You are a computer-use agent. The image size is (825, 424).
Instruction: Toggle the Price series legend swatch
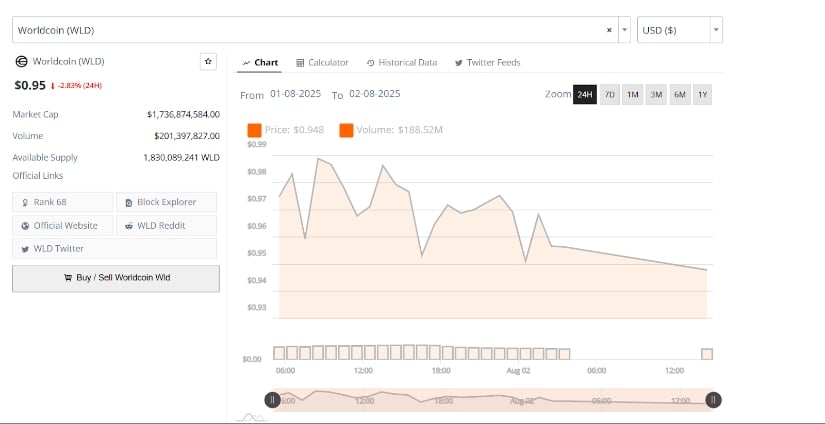tap(254, 130)
